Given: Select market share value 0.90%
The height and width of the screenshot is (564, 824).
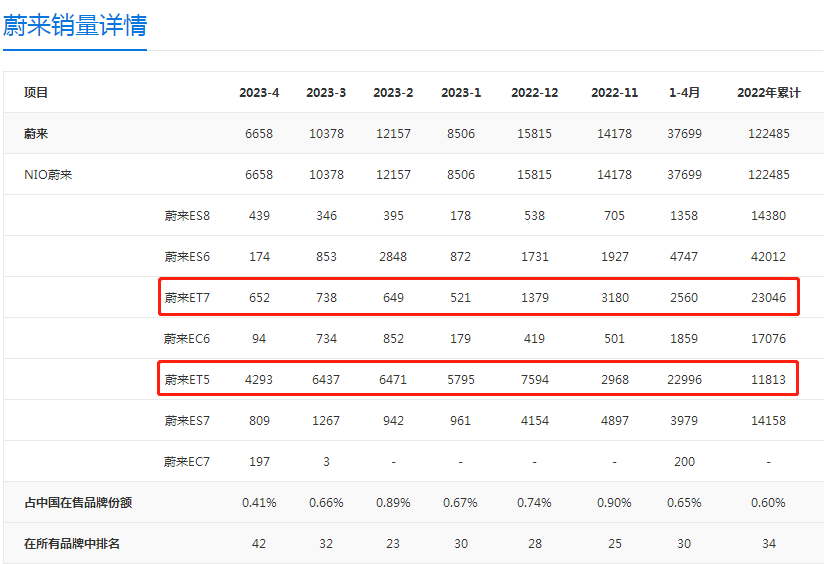Looking at the screenshot, I should pyautogui.click(x=614, y=503).
